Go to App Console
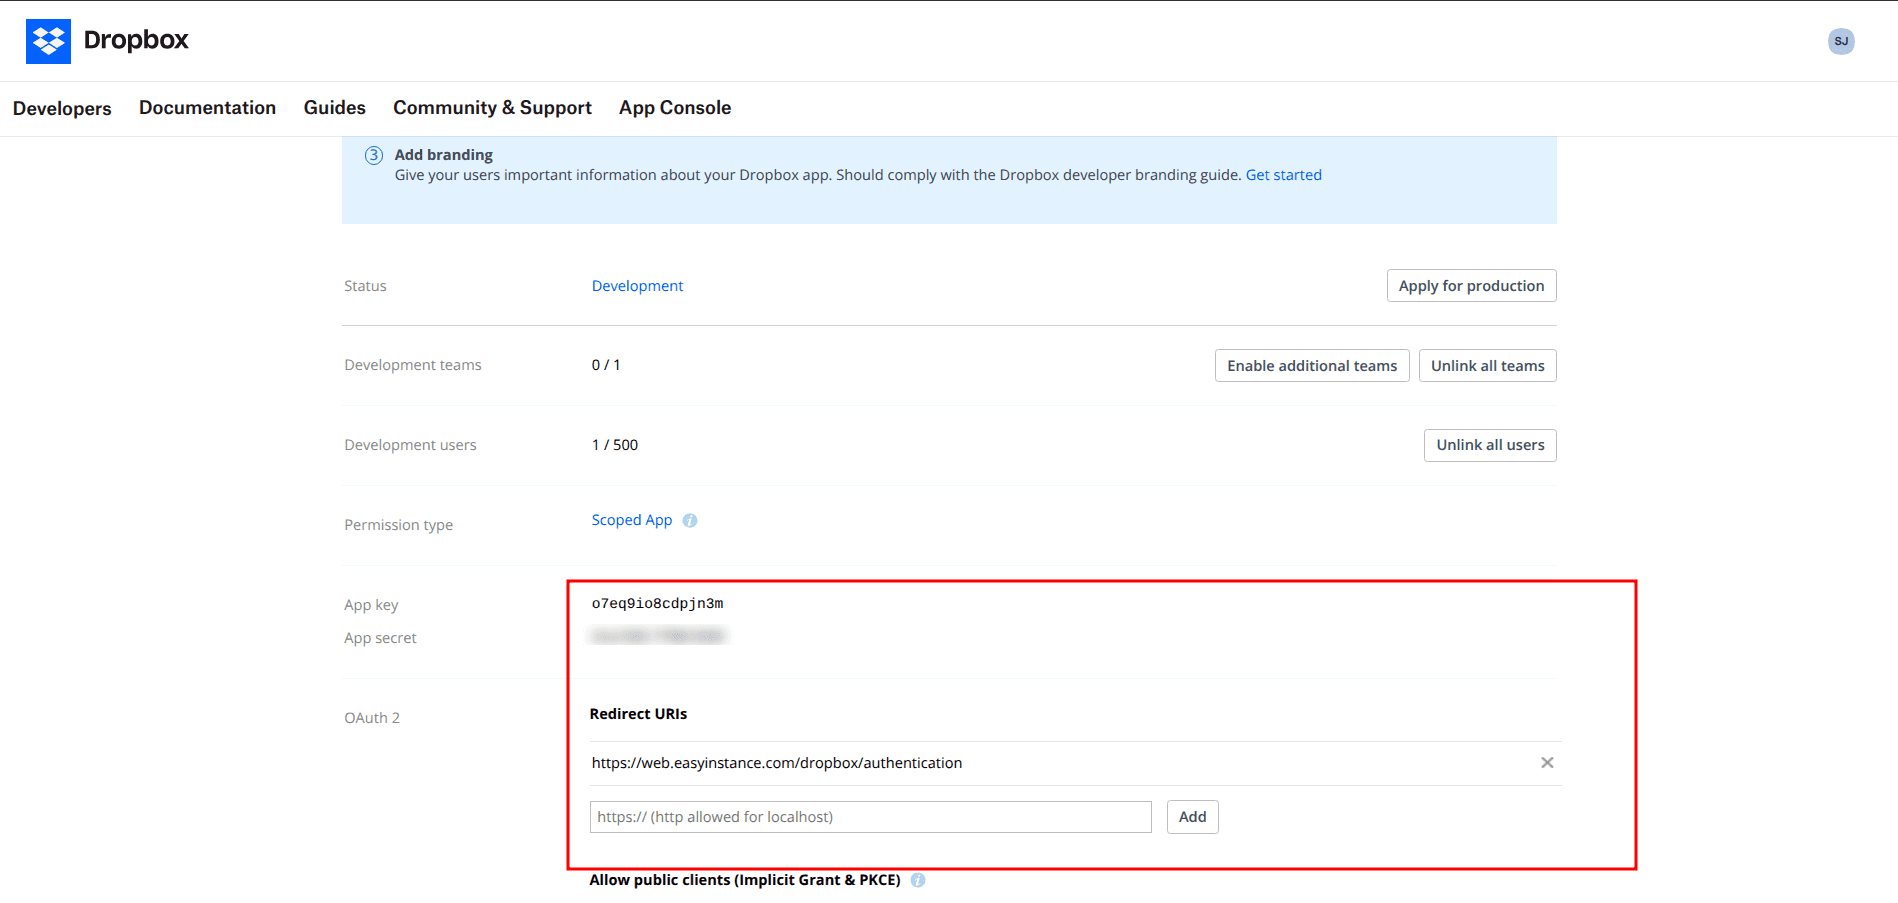 click(675, 108)
